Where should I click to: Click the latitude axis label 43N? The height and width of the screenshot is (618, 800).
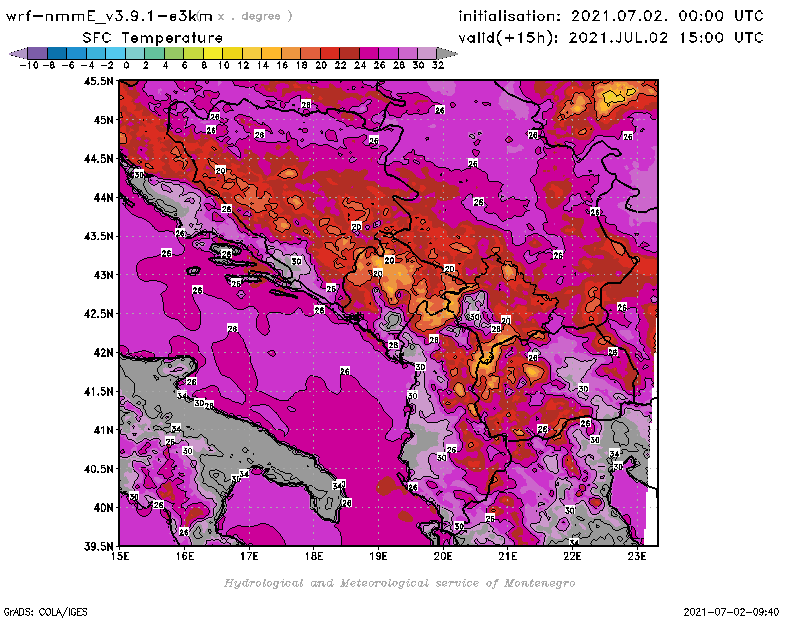103,275
